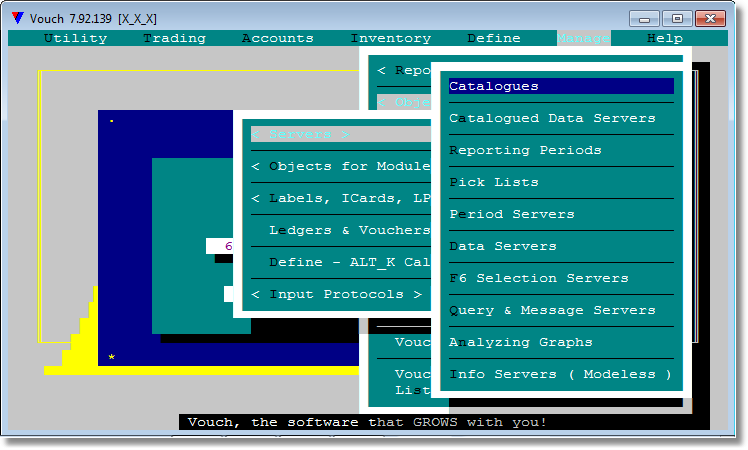This screenshot has width=748, height=450.
Task: Choose Define - ALT_K Calculator item
Action: [350, 262]
